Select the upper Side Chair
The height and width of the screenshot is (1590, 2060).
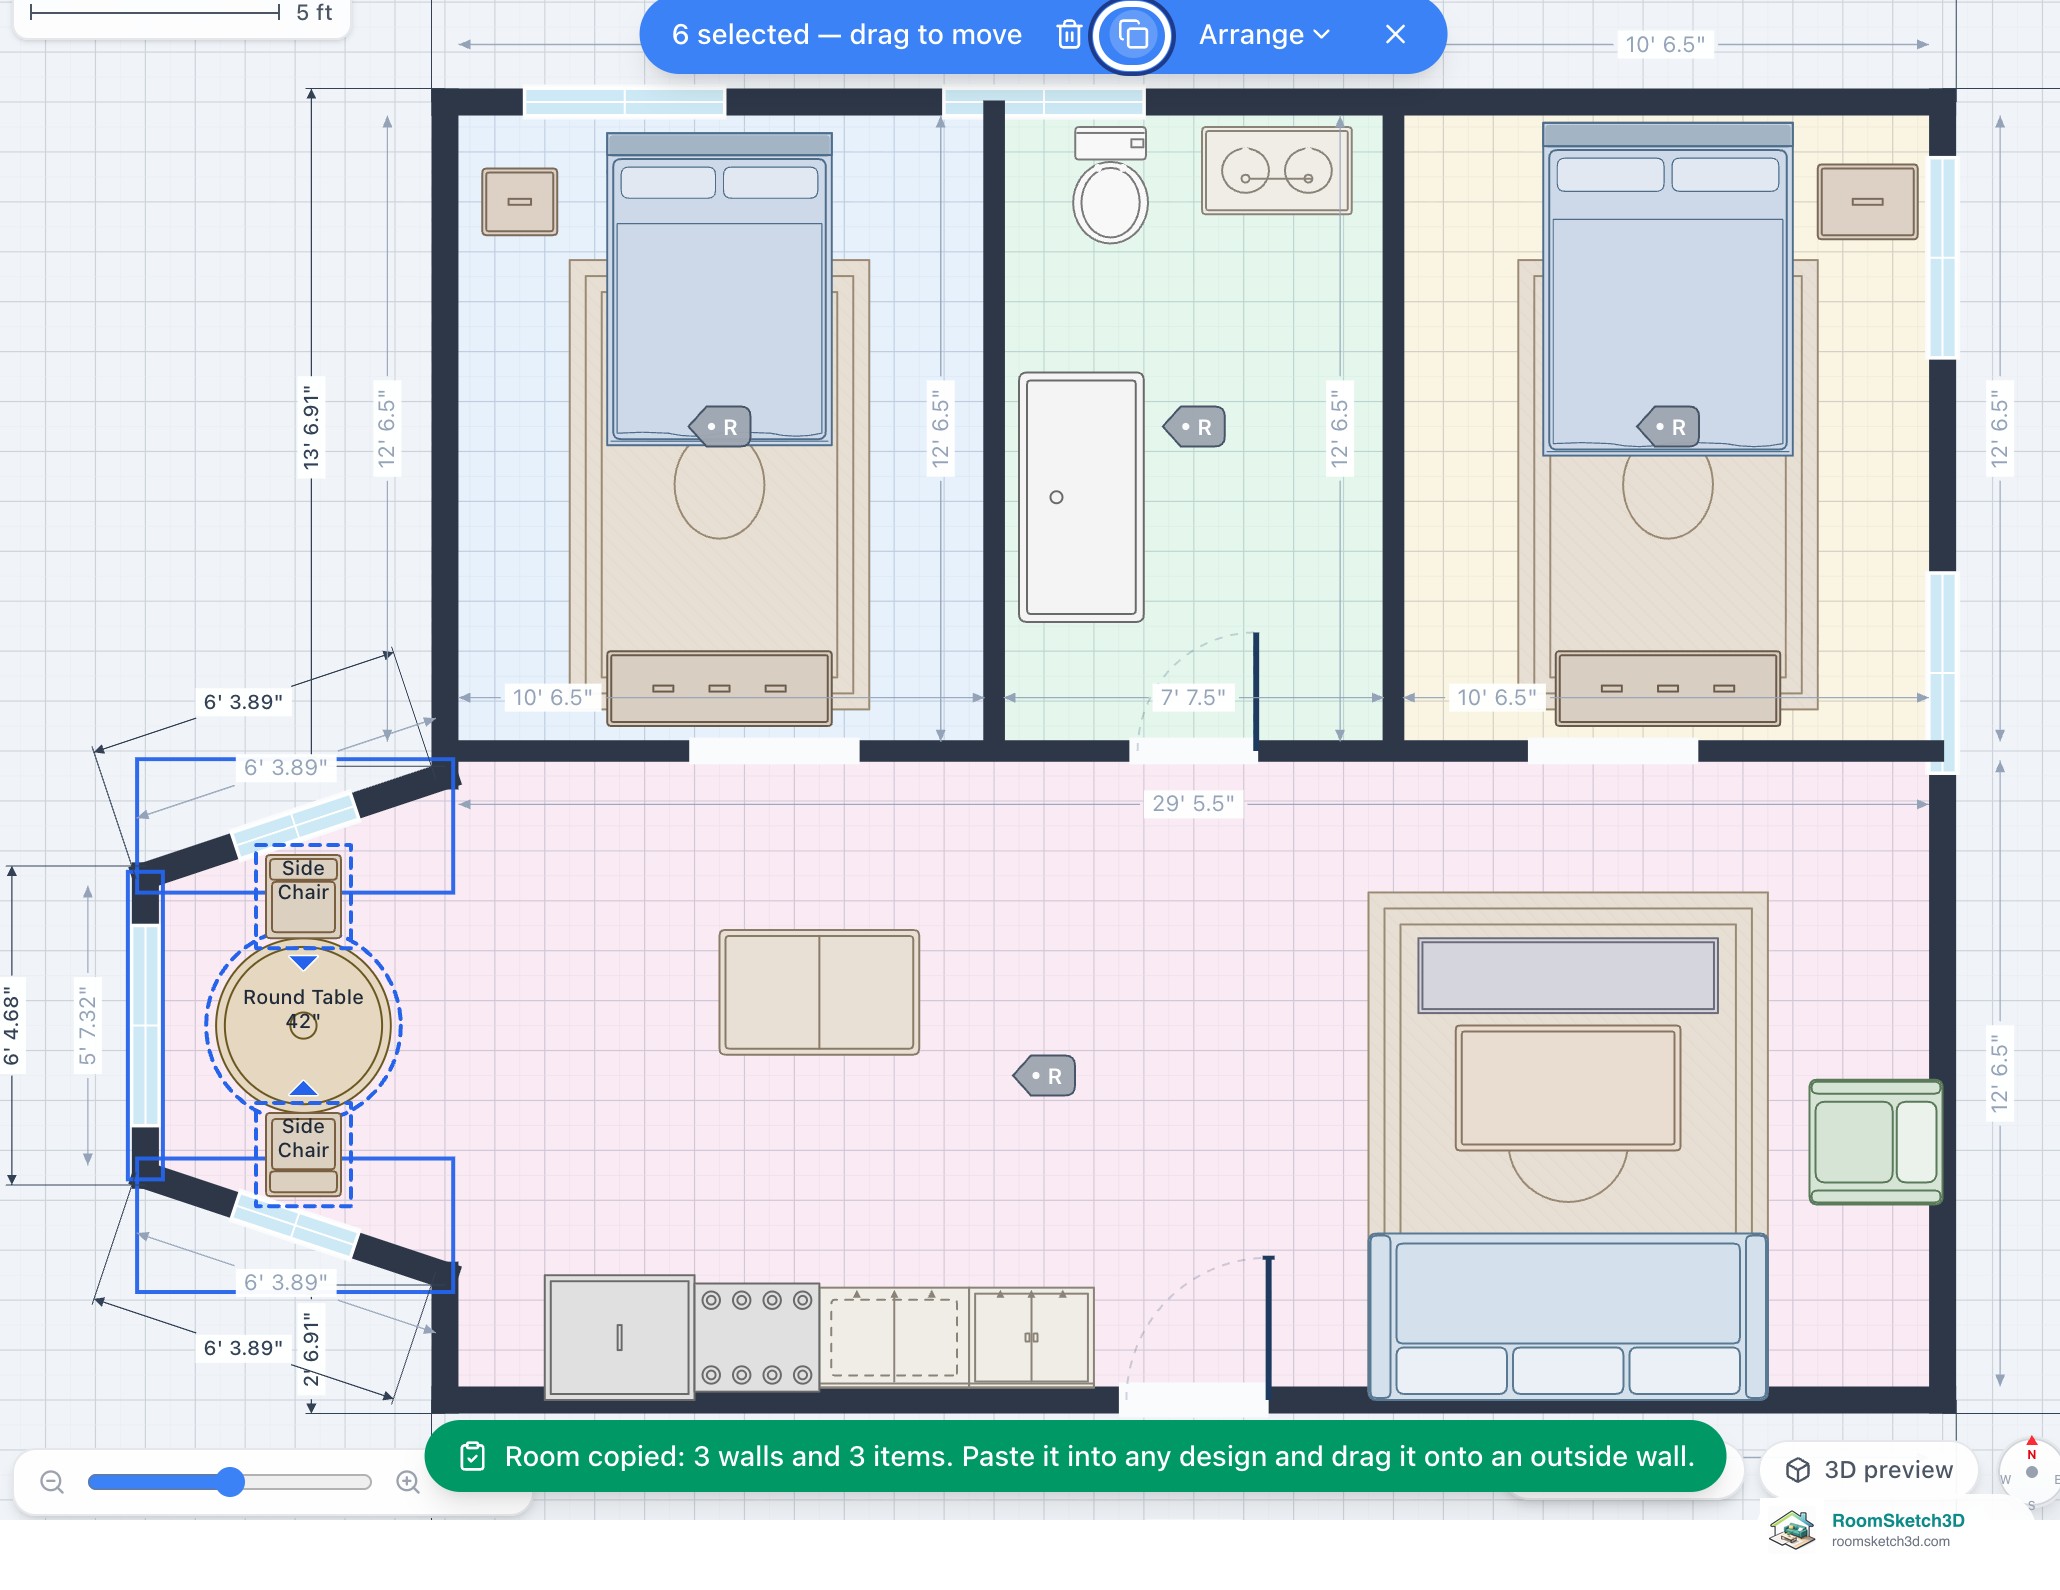pos(303,894)
